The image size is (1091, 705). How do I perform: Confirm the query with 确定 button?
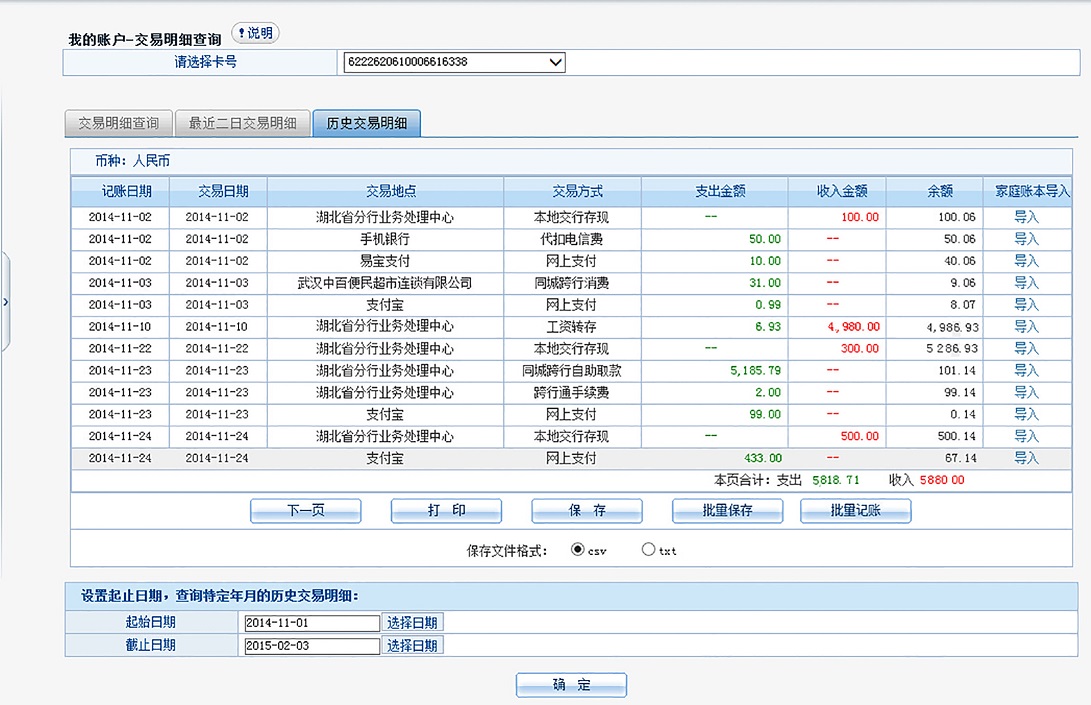(571, 685)
